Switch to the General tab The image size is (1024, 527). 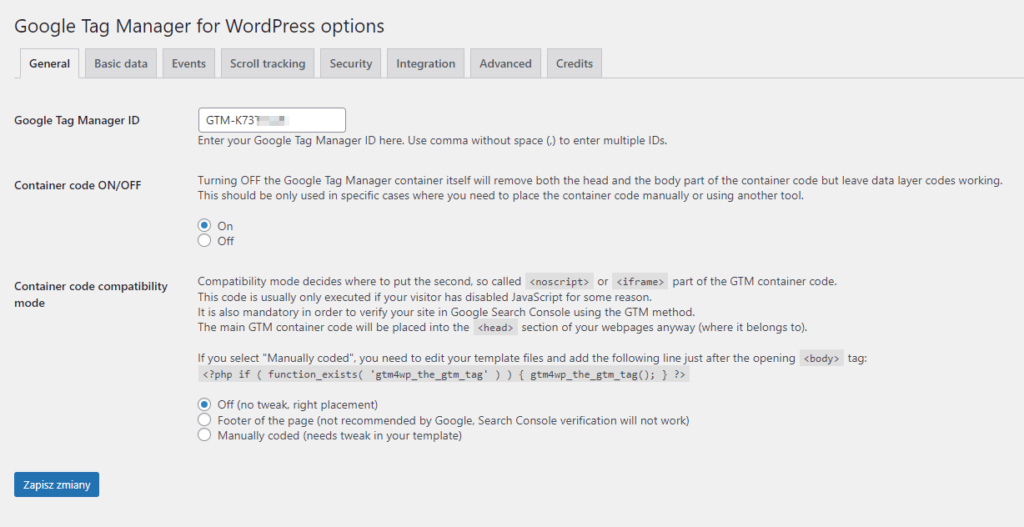tap(50, 63)
